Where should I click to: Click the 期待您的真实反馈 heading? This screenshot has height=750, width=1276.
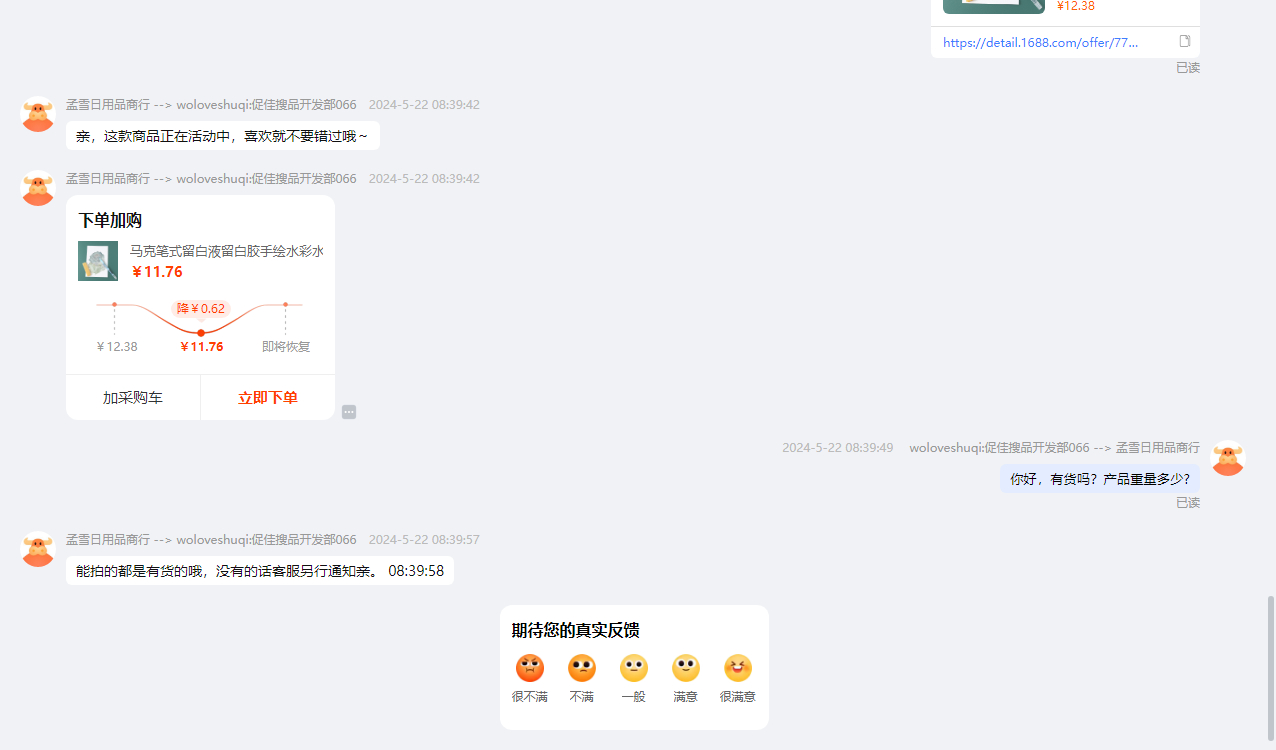[576, 631]
